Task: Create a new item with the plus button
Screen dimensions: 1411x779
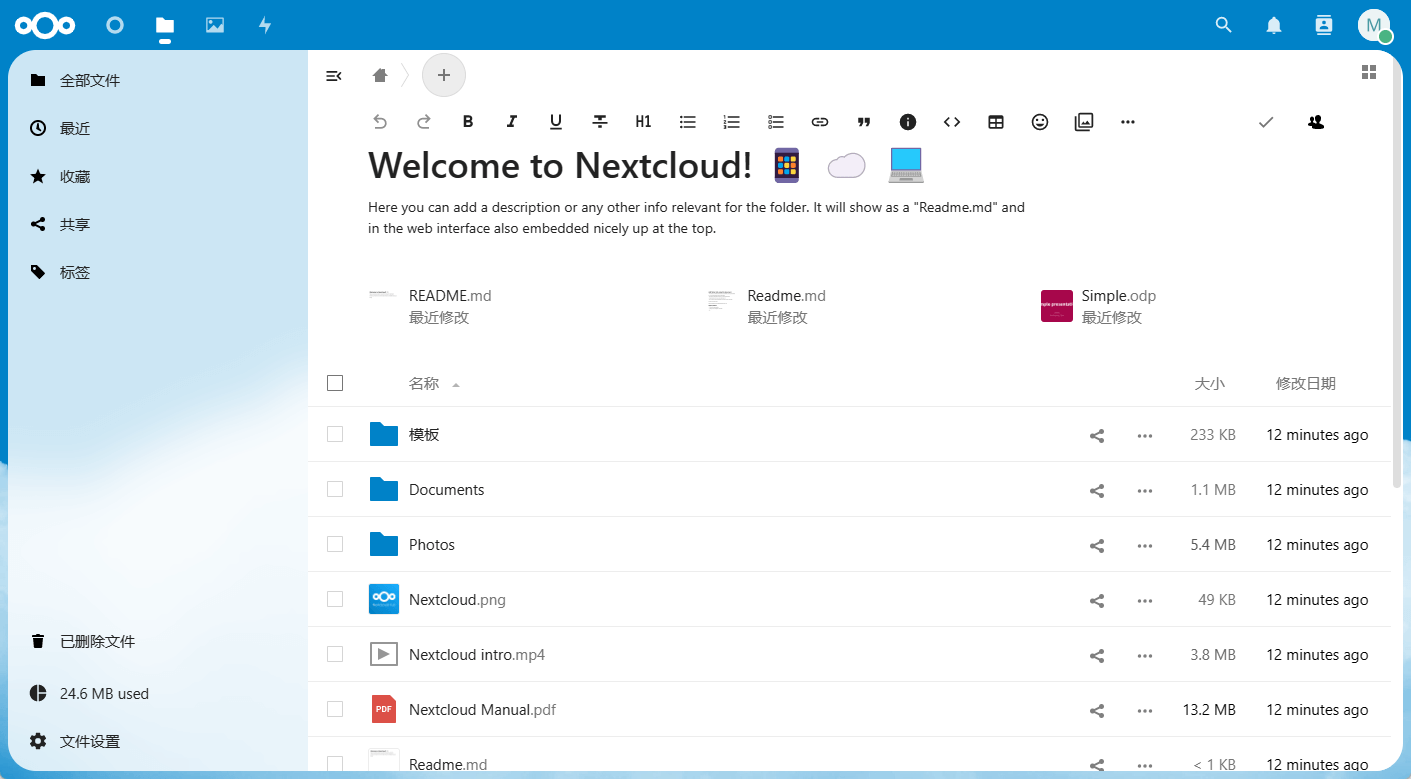Action: tap(443, 75)
